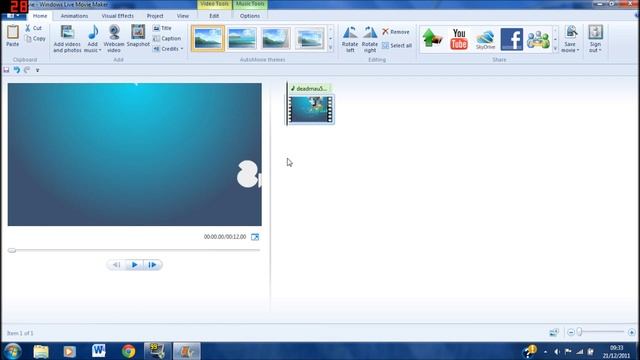This screenshot has height=360, width=640.
Task: Open the Windows Start menu
Action: pyautogui.click(x=13, y=351)
